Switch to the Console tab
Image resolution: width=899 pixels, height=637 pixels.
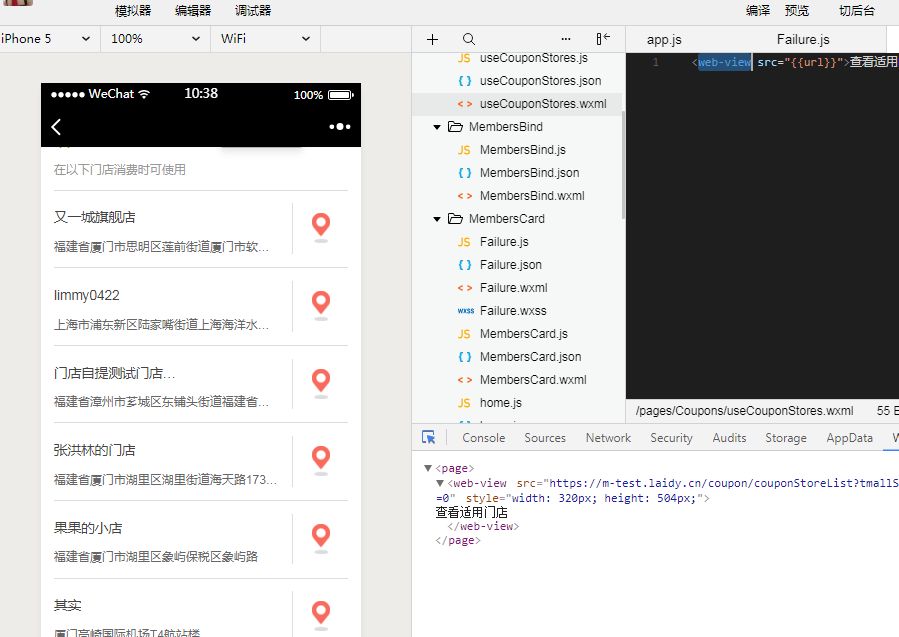pyautogui.click(x=483, y=438)
